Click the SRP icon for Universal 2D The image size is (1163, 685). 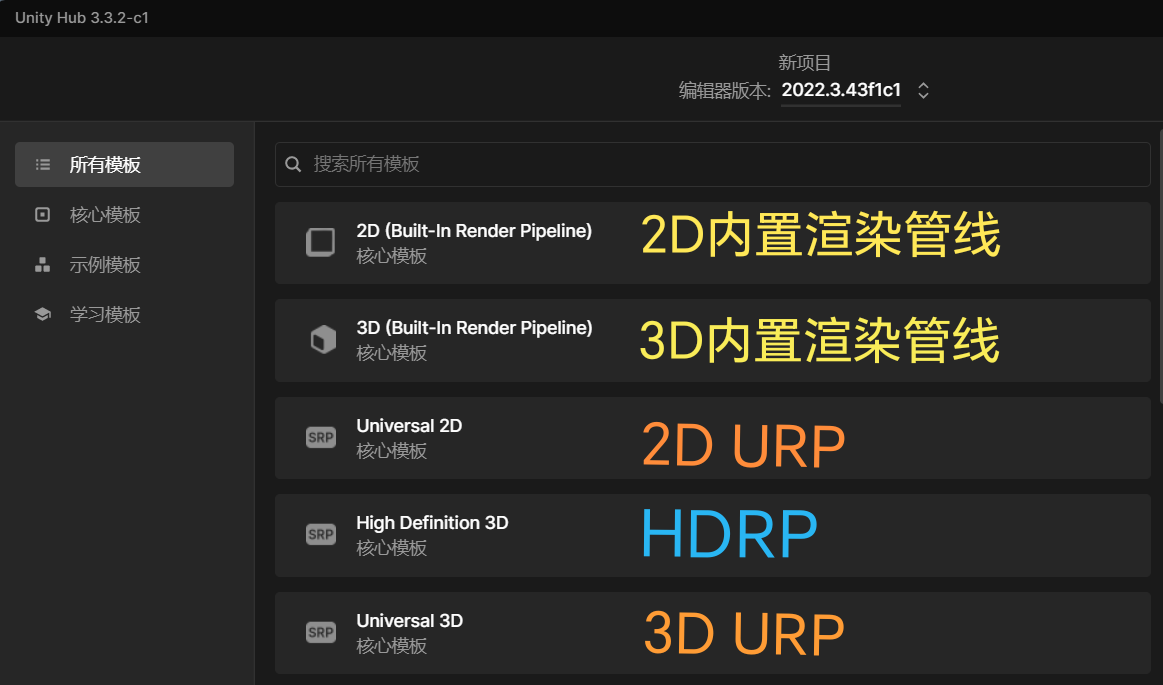(x=320, y=437)
